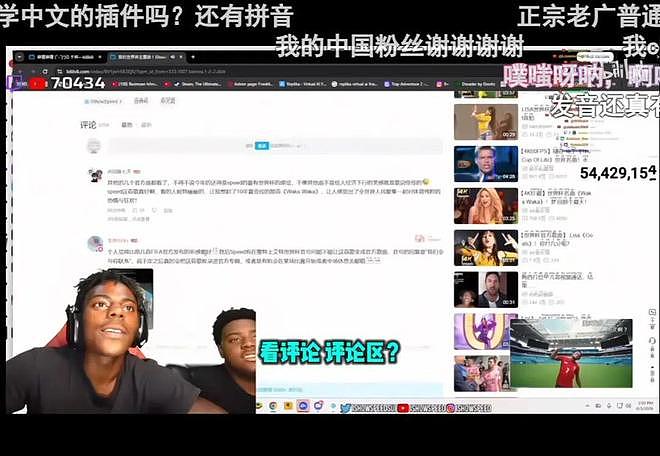
Task: Open the 4K60FPS Cup of Life video thumbnail
Action: click(x=486, y=164)
